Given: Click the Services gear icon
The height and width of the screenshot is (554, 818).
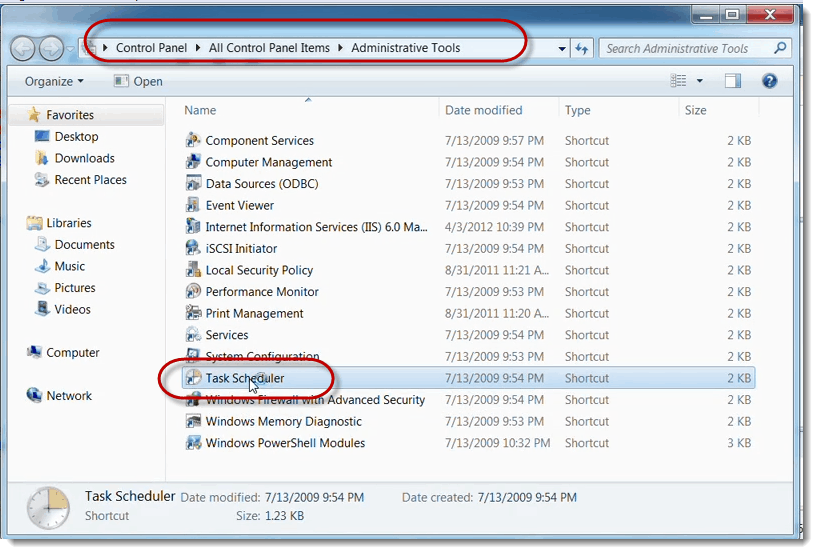Looking at the screenshot, I should pos(194,334).
